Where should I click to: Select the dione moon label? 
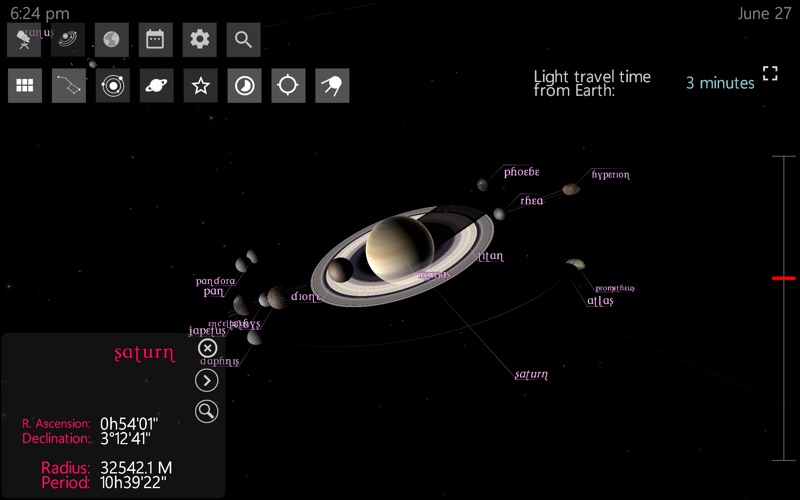(x=306, y=296)
